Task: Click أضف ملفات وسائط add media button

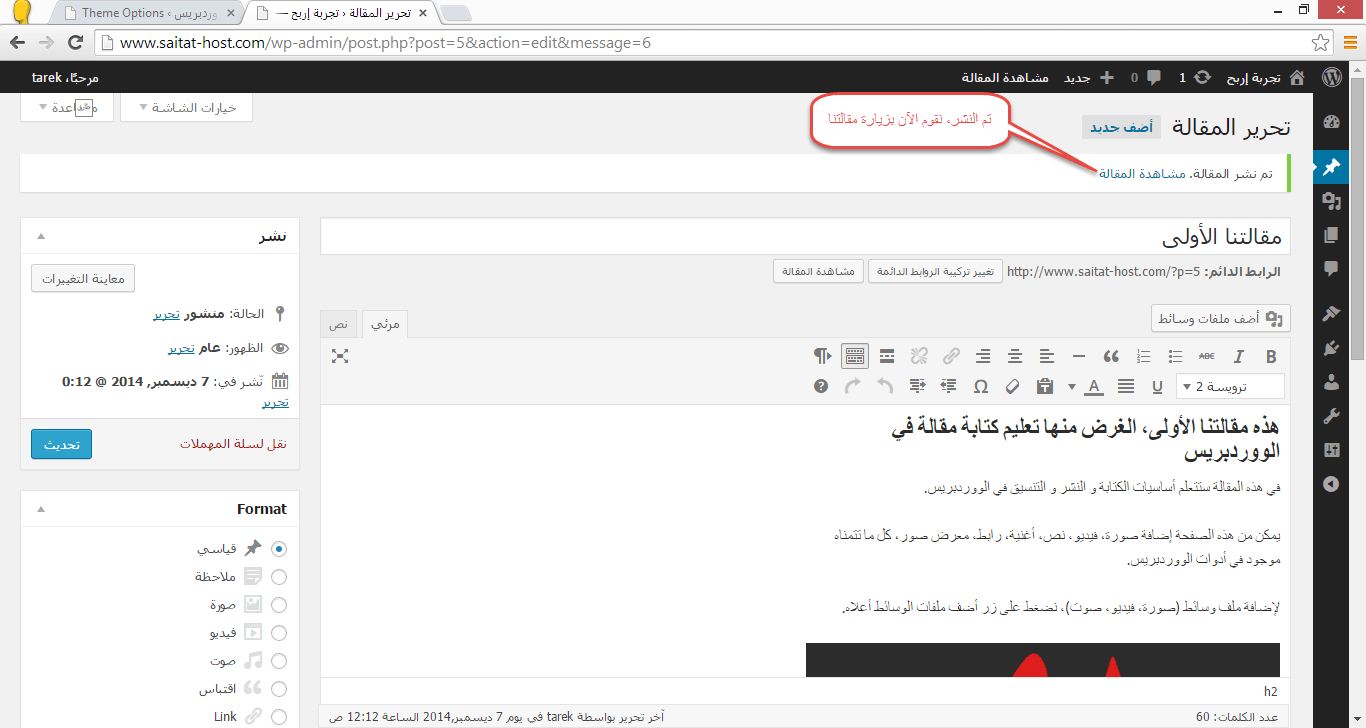Action: pyautogui.click(x=1220, y=318)
